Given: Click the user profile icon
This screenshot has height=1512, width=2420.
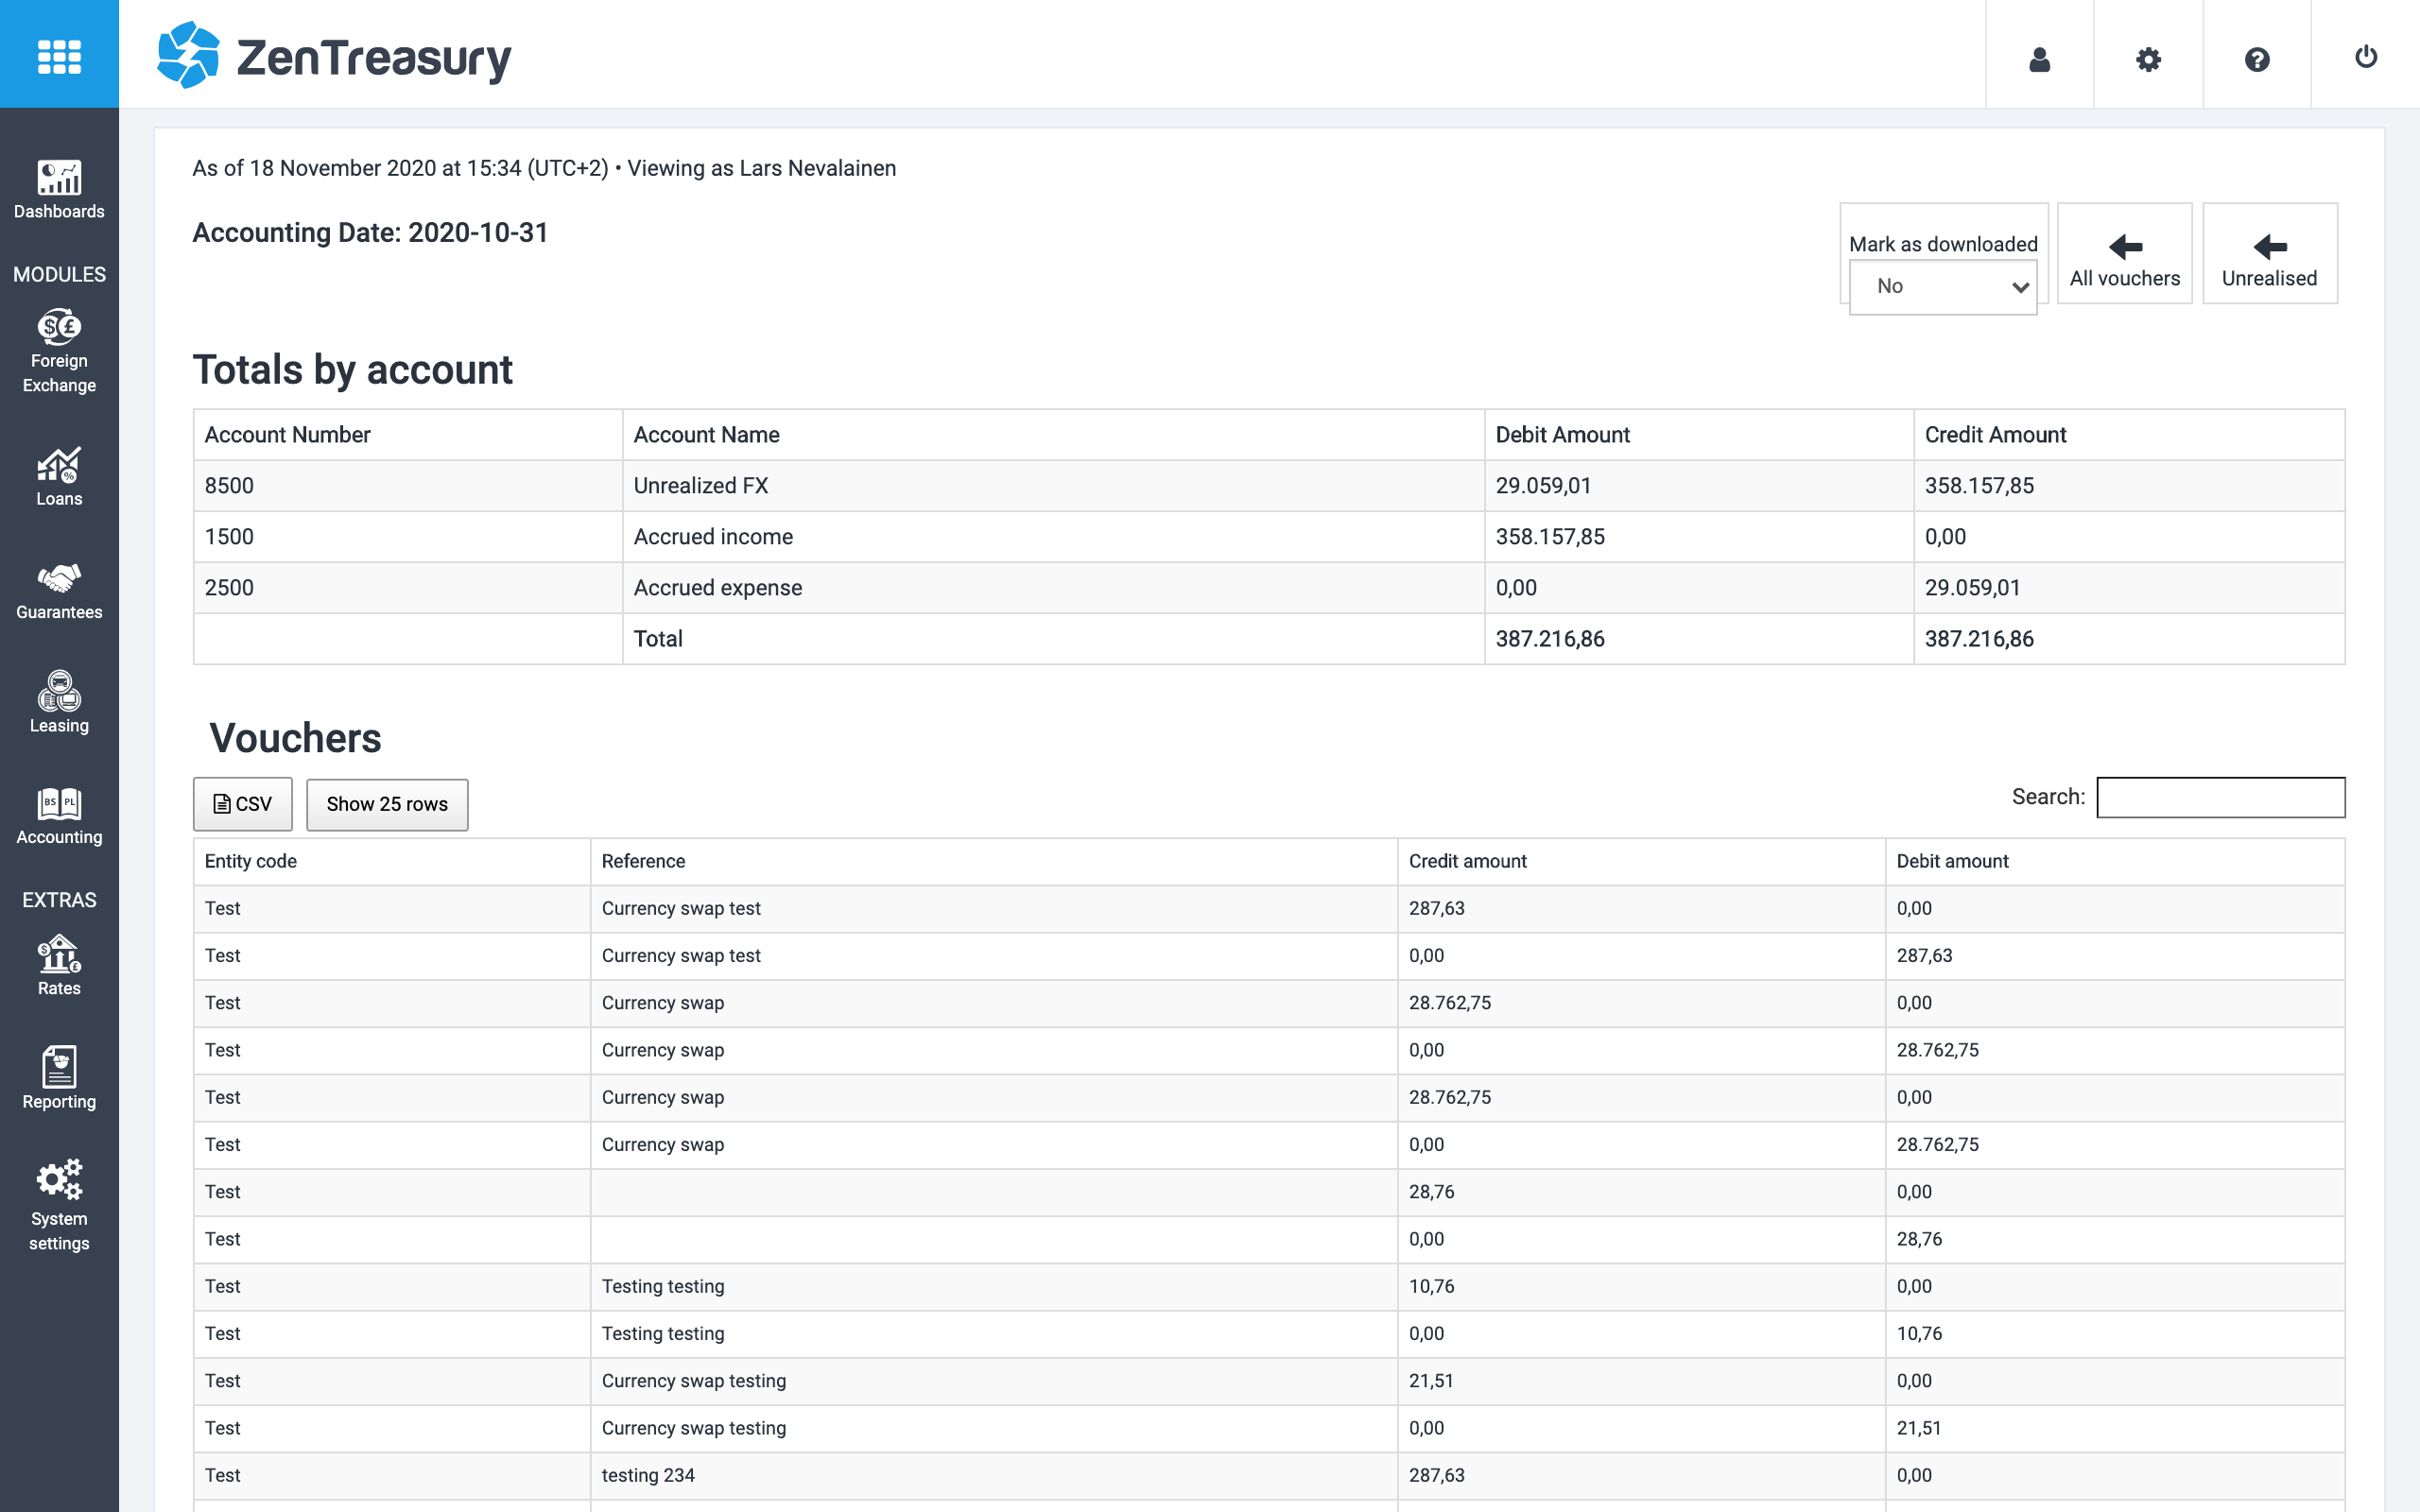Looking at the screenshot, I should click(x=2039, y=59).
